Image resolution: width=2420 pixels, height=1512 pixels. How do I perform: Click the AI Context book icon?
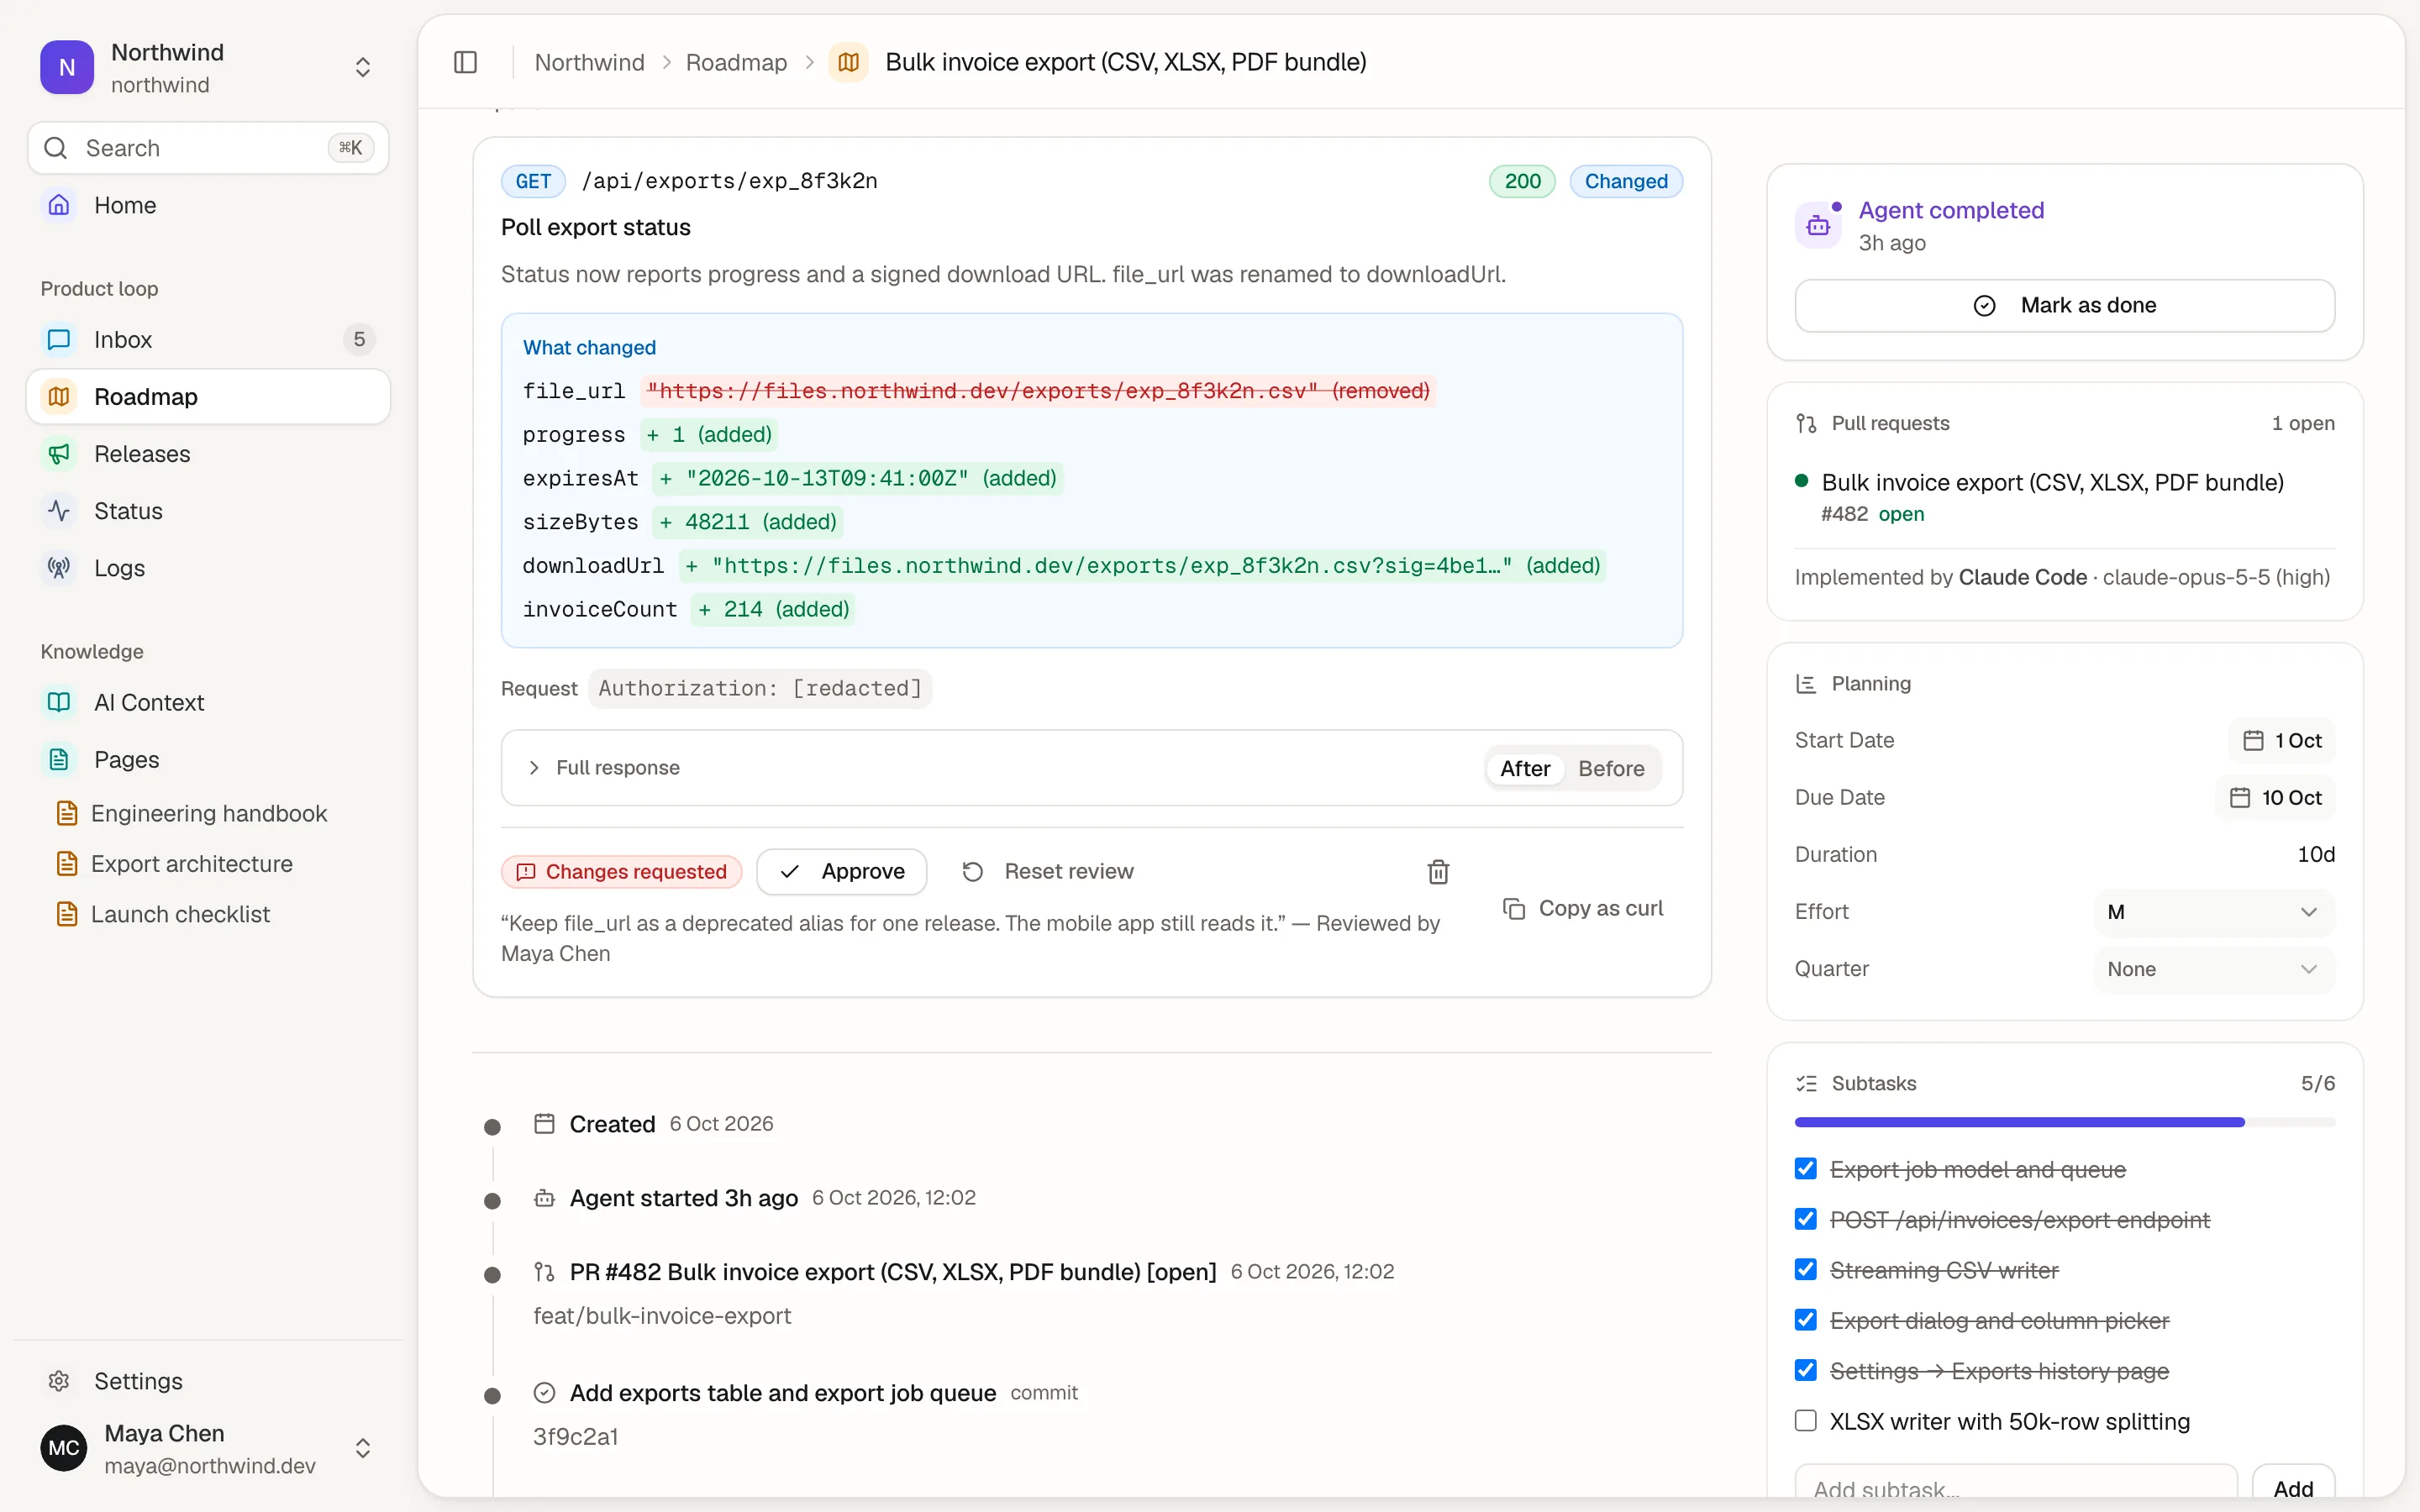pos(59,702)
